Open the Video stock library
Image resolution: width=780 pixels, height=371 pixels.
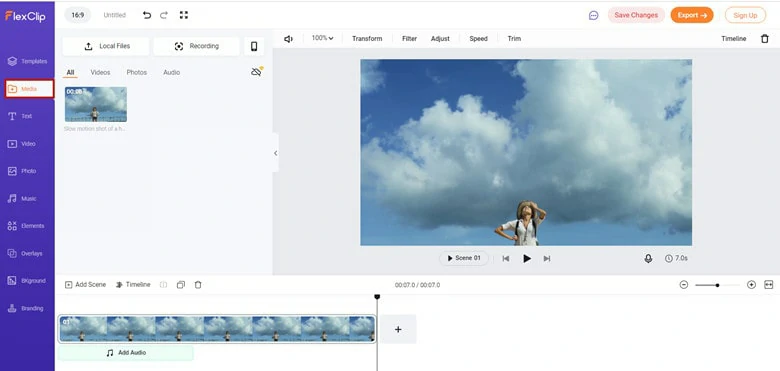click(x=21, y=144)
